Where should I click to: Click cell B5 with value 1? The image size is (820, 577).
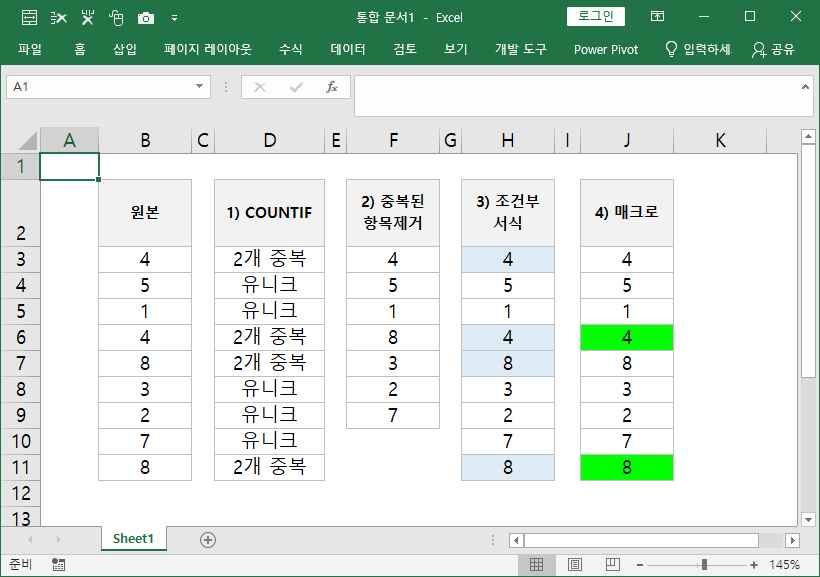(x=145, y=311)
